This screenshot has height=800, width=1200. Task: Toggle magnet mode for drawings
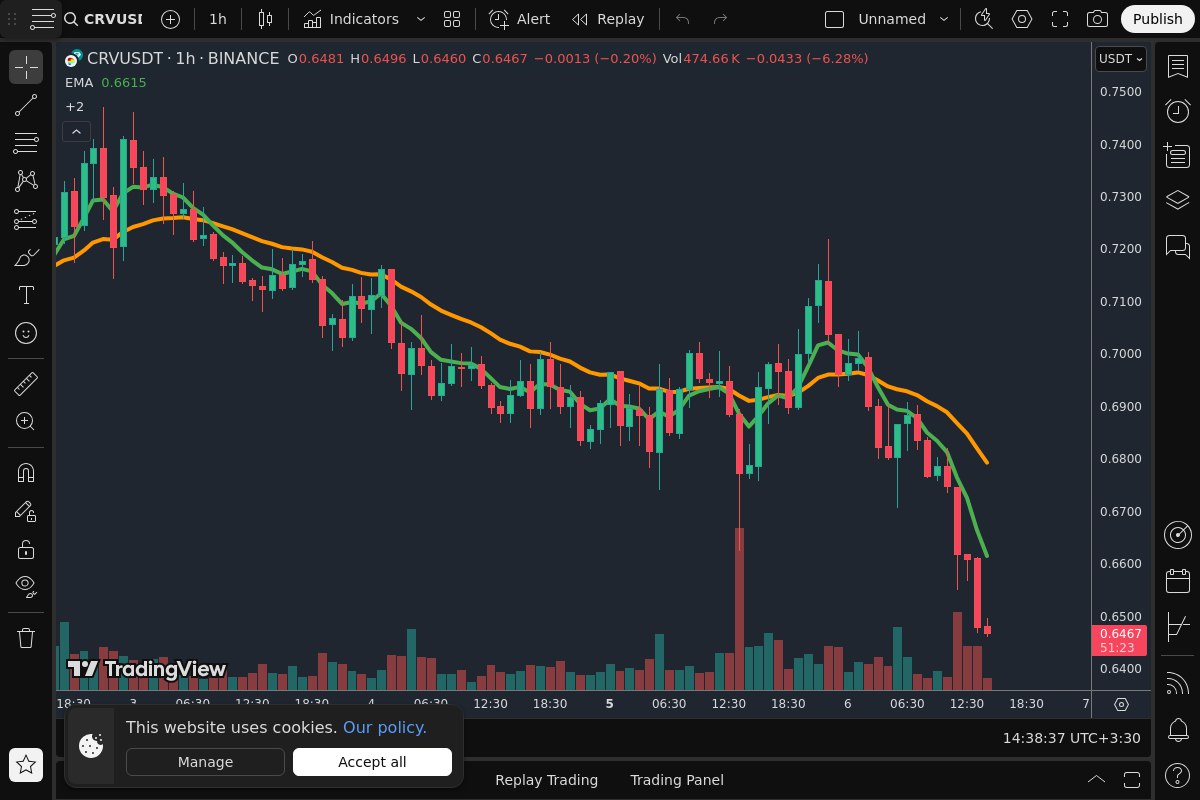pos(26,473)
